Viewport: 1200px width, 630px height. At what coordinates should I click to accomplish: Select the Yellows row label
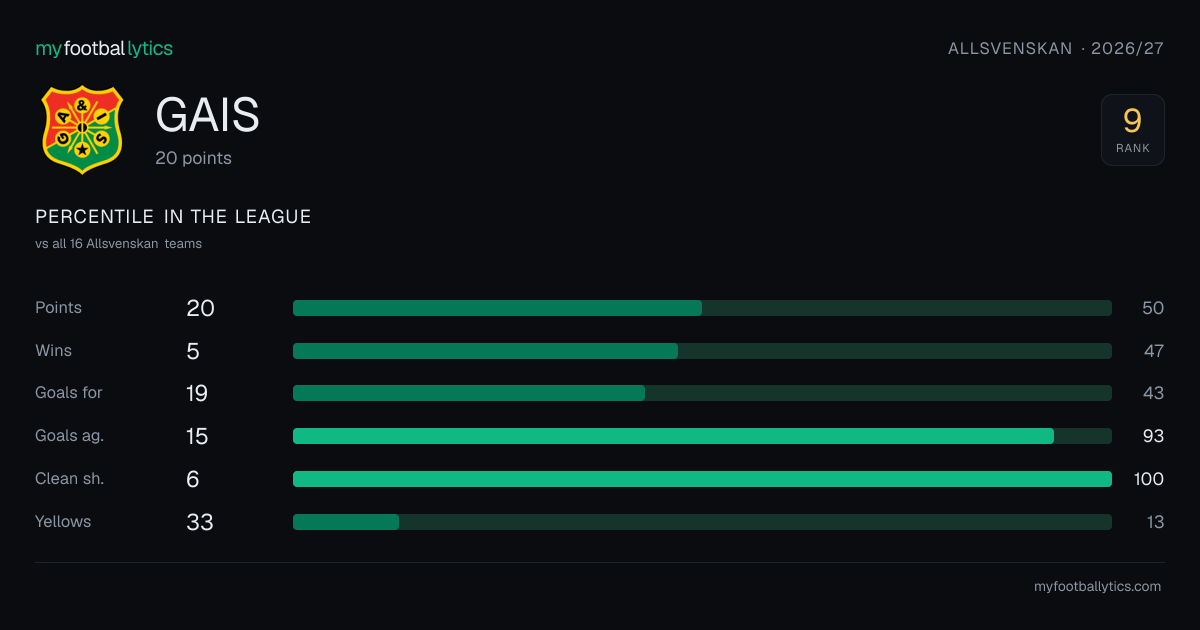[63, 522]
